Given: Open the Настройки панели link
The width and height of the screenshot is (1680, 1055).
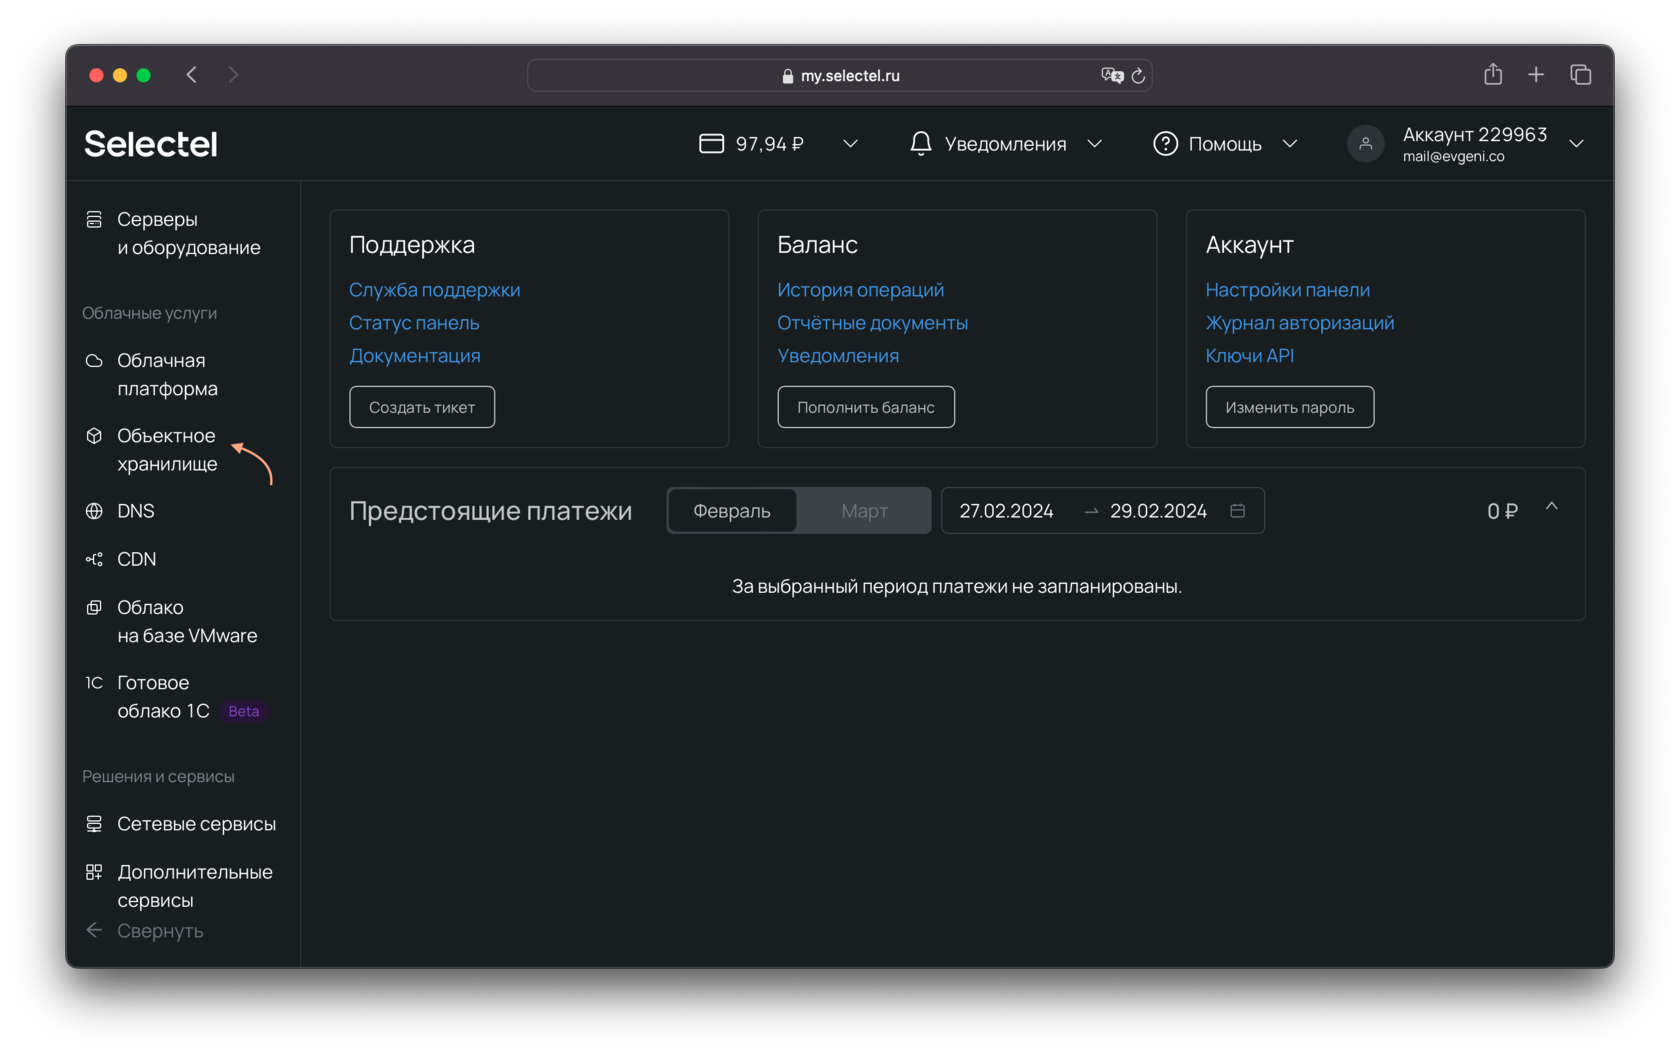Looking at the screenshot, I should coord(1287,290).
